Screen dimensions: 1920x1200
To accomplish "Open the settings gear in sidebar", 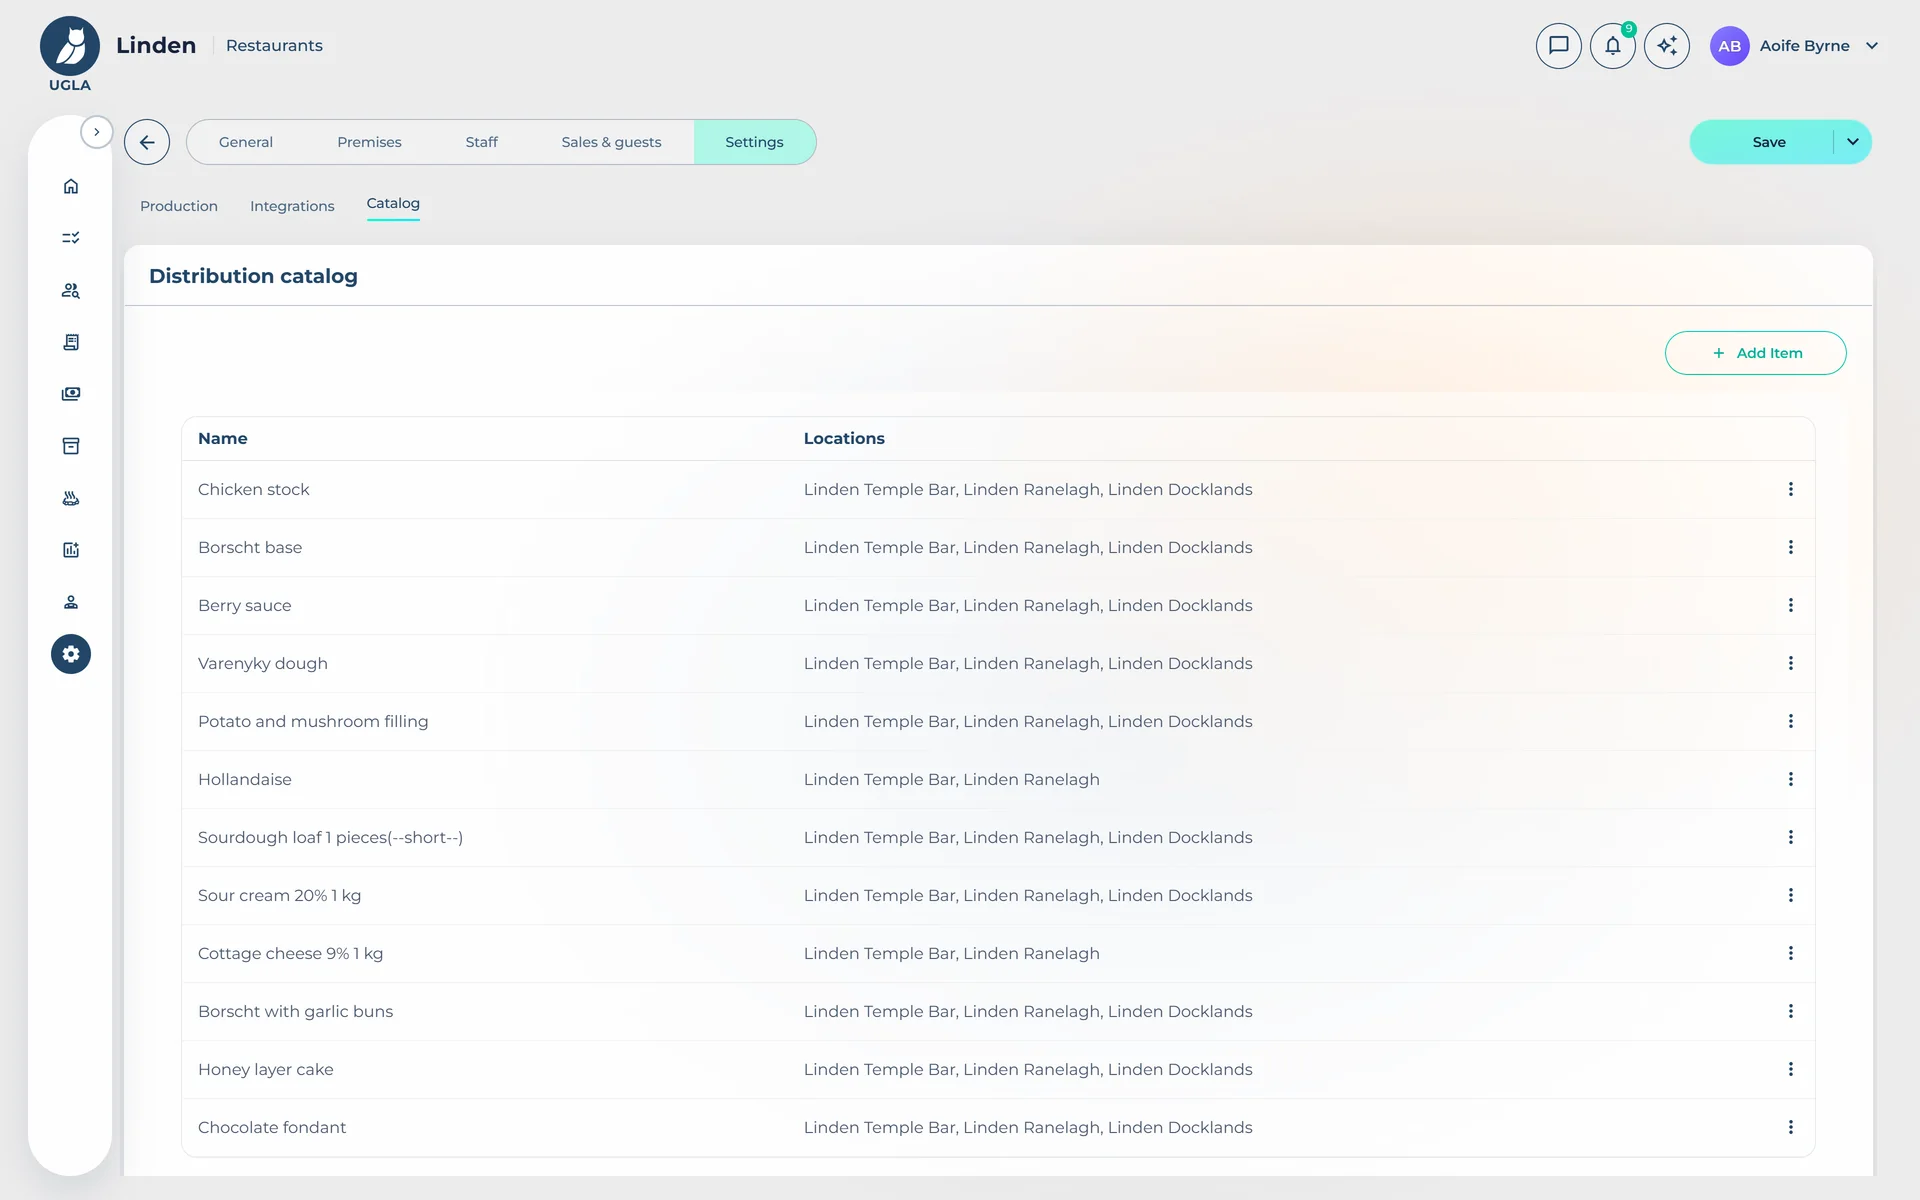I will tap(71, 654).
